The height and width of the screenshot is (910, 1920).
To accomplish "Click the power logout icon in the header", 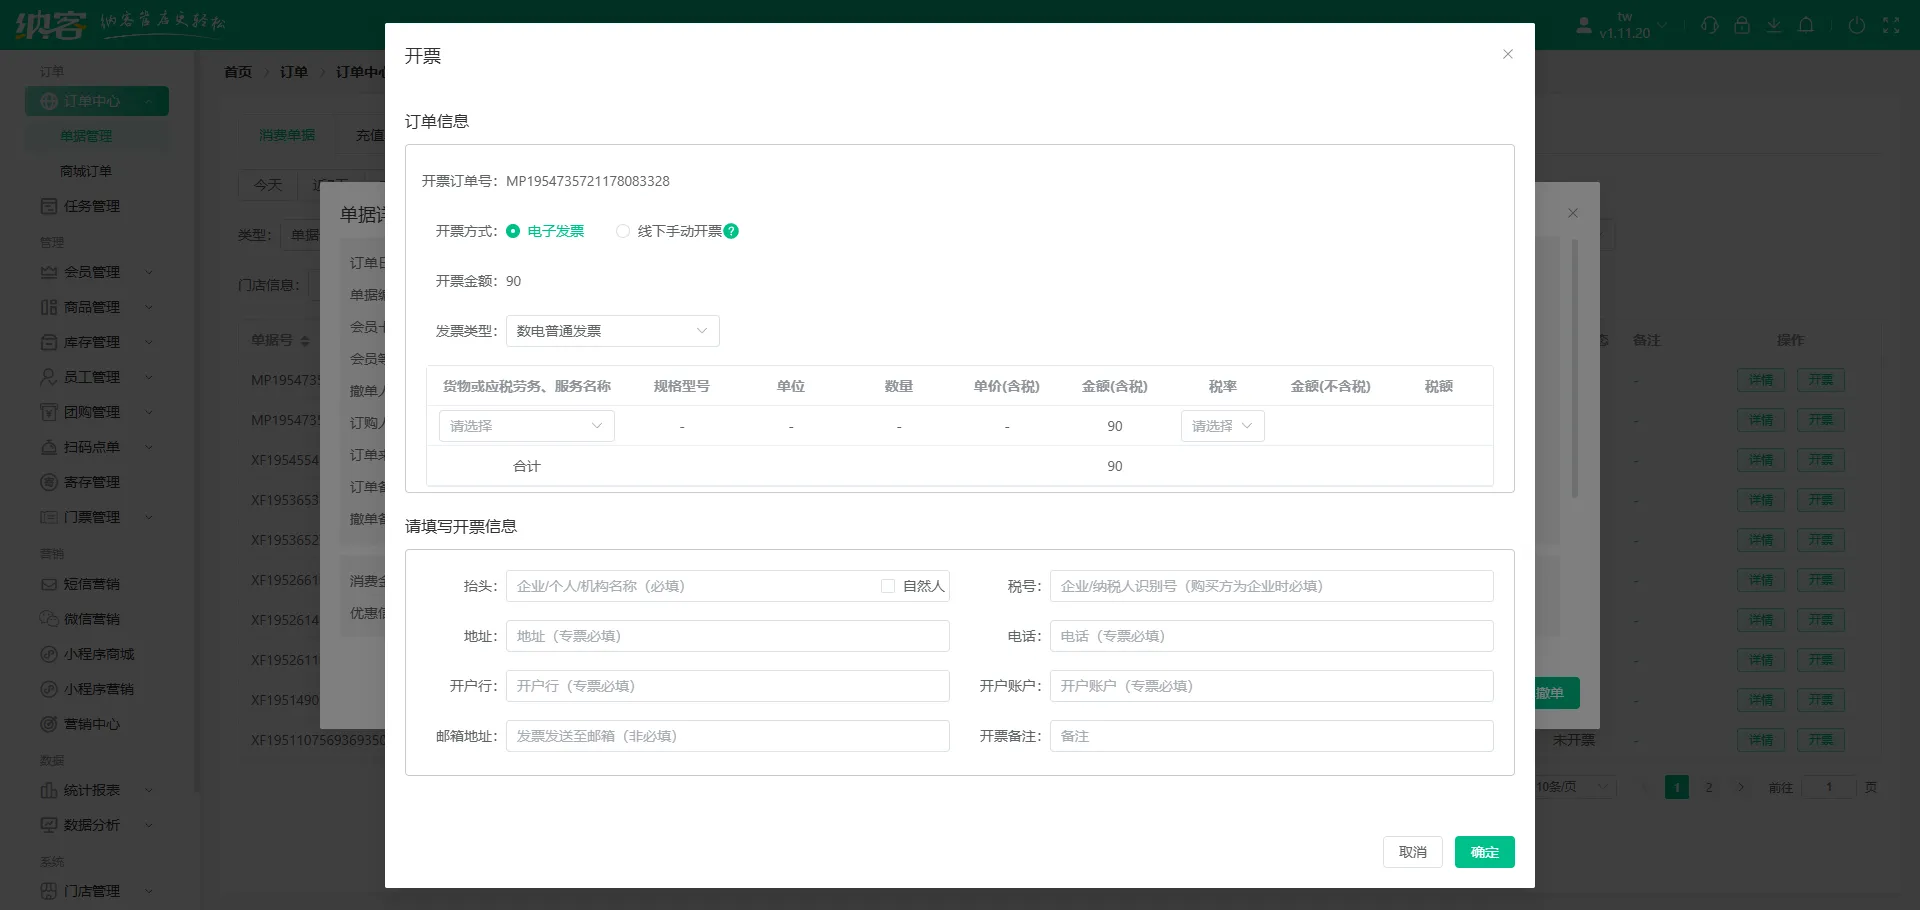I will (x=1857, y=25).
